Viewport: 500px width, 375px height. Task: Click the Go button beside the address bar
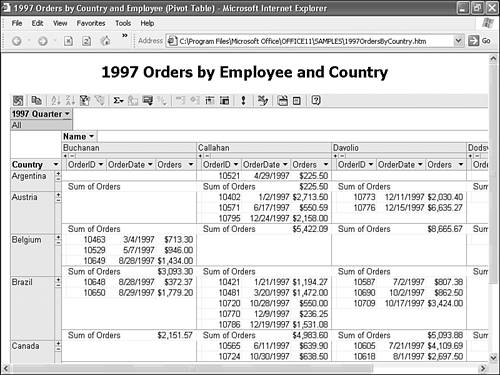point(479,41)
